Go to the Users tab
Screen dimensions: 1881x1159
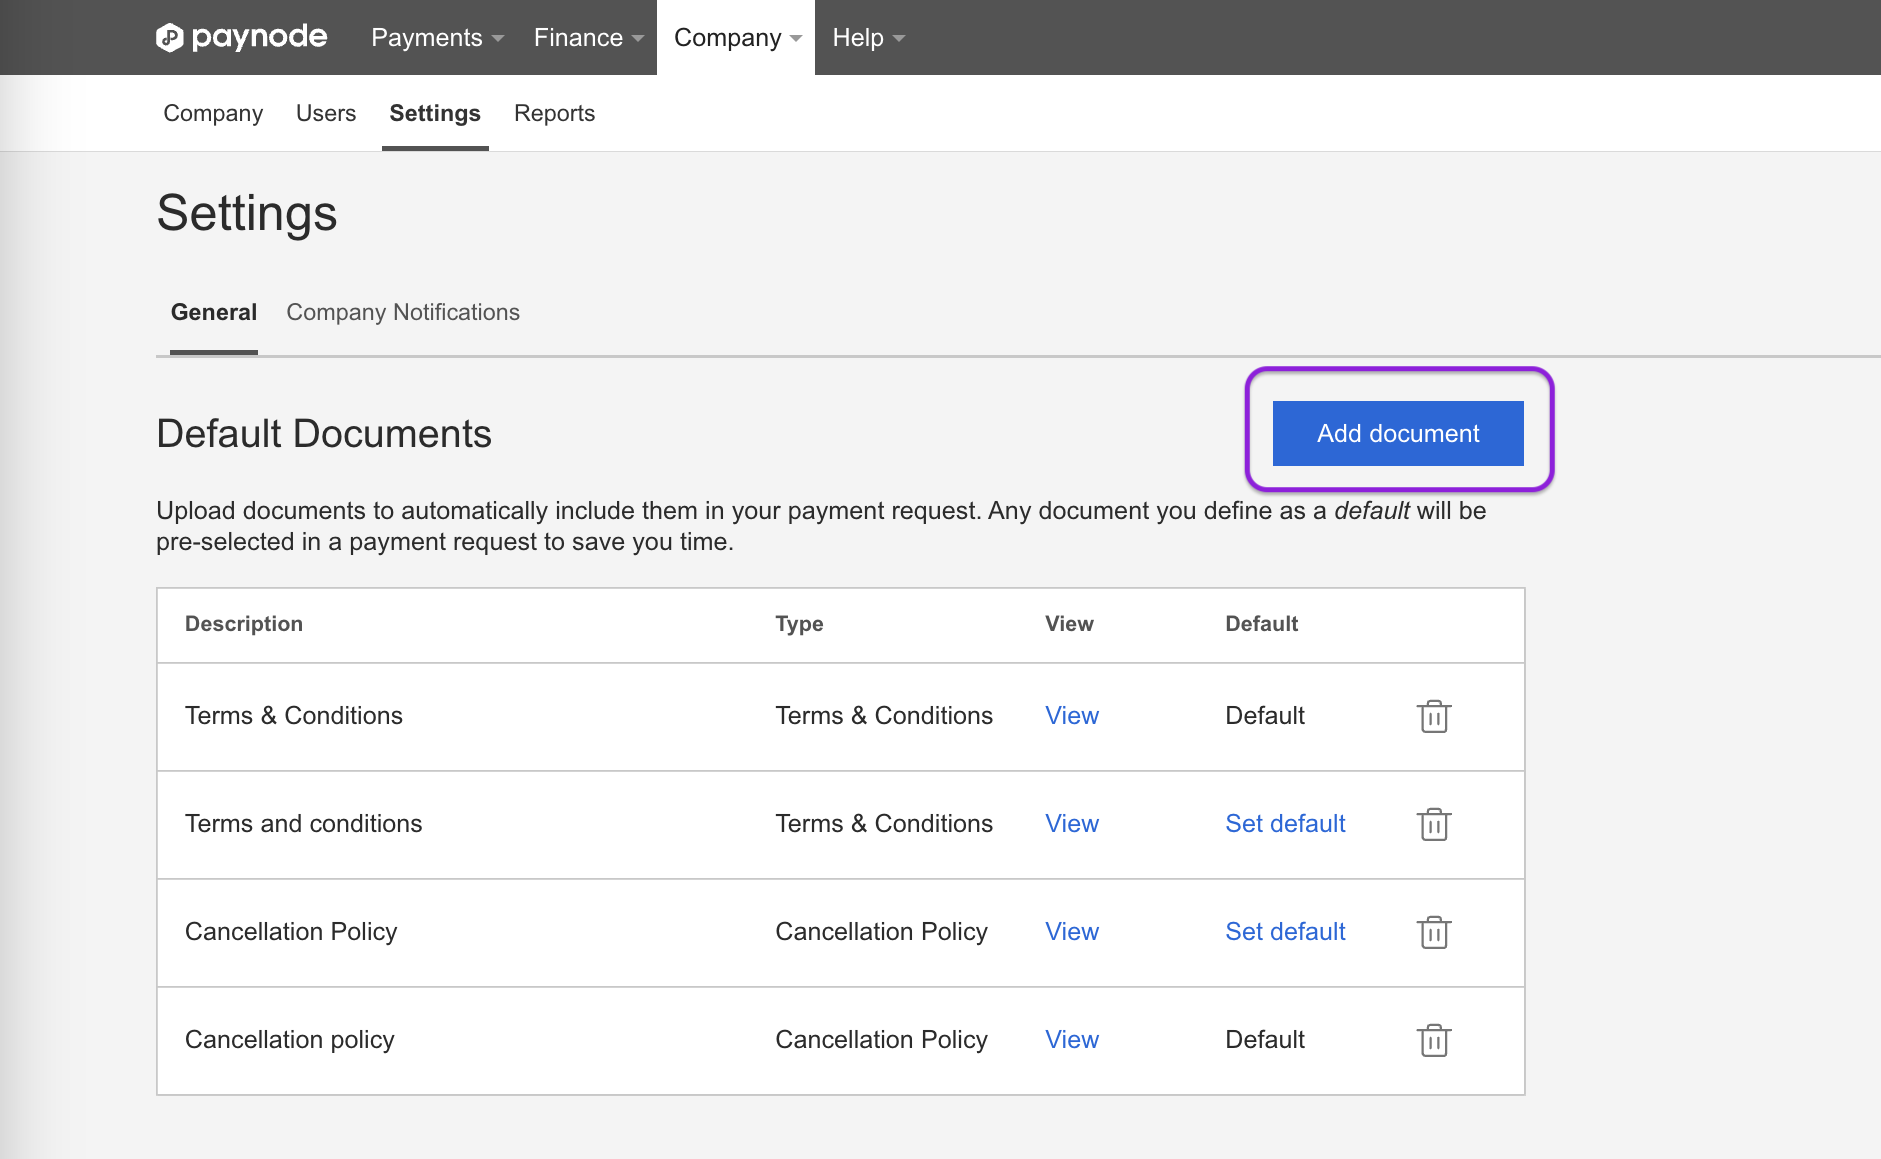tap(326, 113)
